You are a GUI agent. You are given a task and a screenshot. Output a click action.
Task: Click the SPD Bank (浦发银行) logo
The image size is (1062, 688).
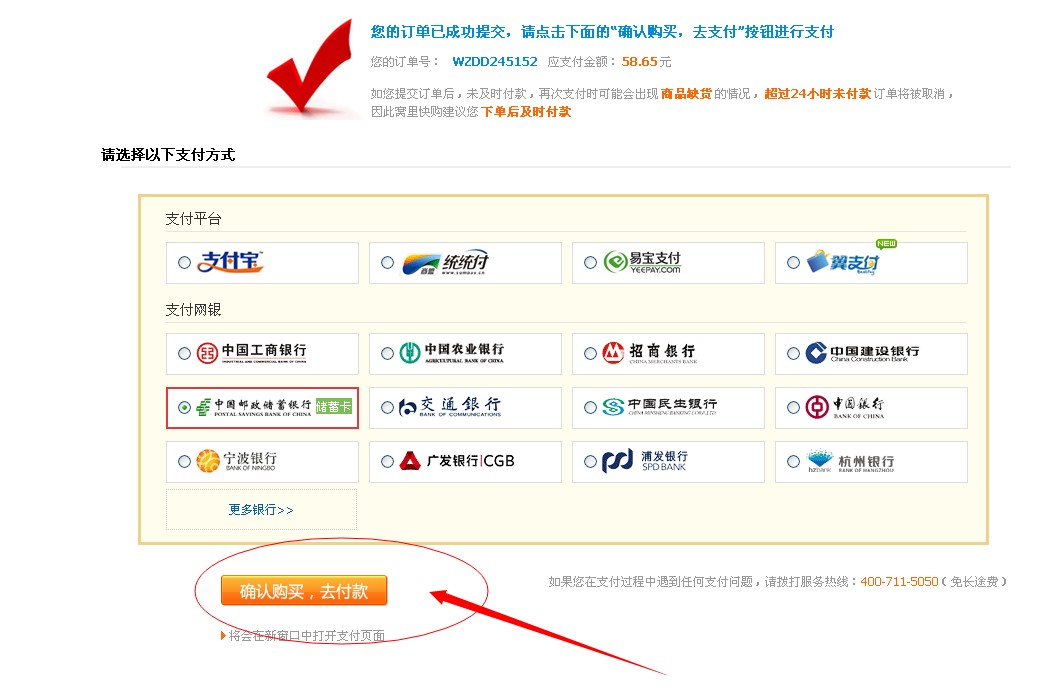click(x=645, y=461)
